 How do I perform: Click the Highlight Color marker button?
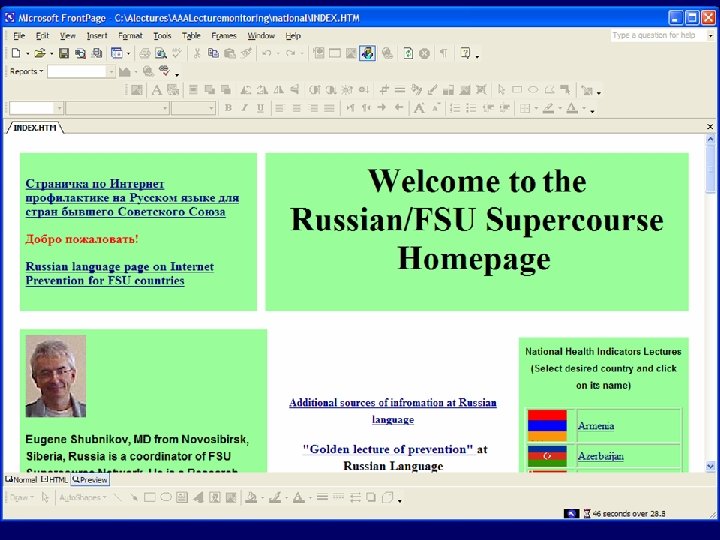pyautogui.click(x=548, y=108)
